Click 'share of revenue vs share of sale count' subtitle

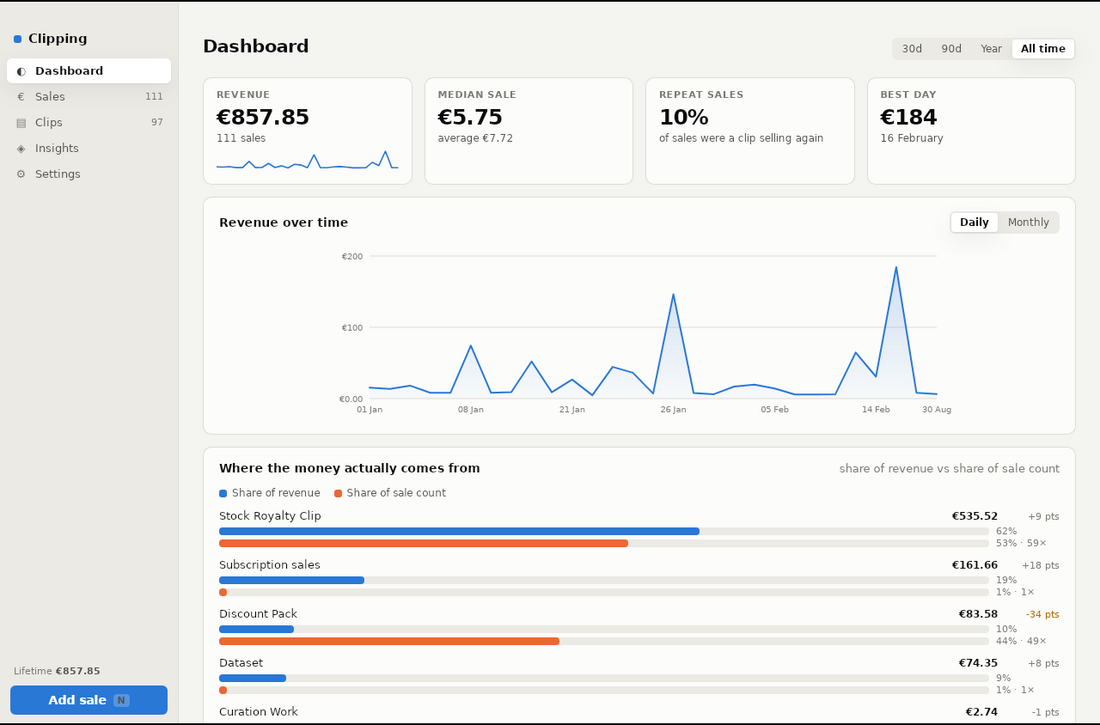(949, 469)
